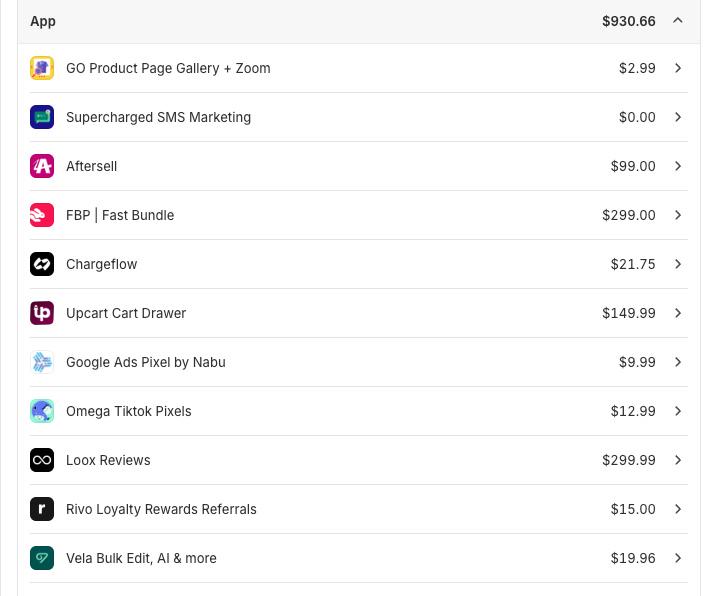The image size is (717, 596).
Task: Click the Rivo Loyalty Rewards icon
Action: 42,509
